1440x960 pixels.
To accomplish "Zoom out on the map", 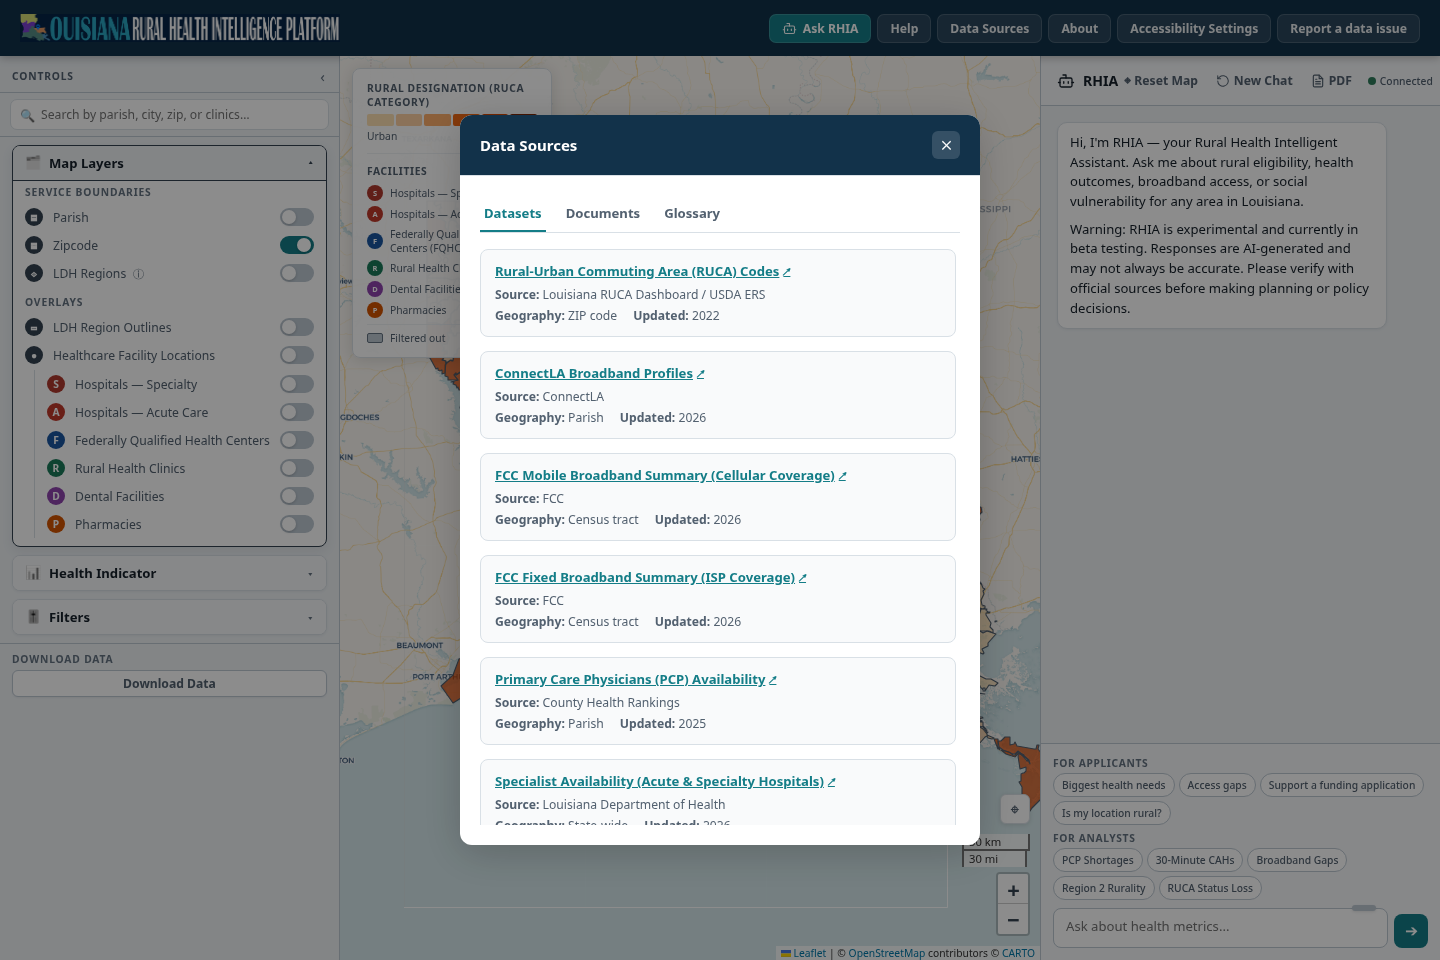I will (x=1013, y=920).
